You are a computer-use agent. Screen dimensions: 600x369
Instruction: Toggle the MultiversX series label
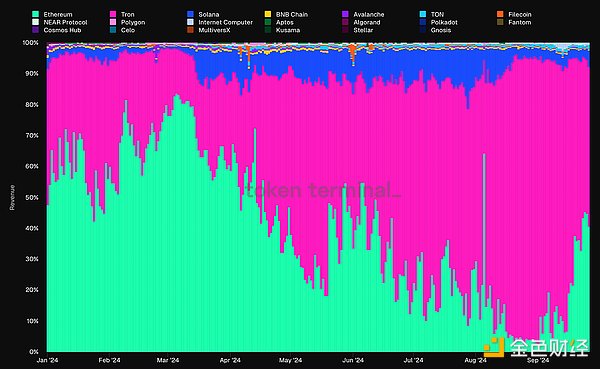coord(215,30)
